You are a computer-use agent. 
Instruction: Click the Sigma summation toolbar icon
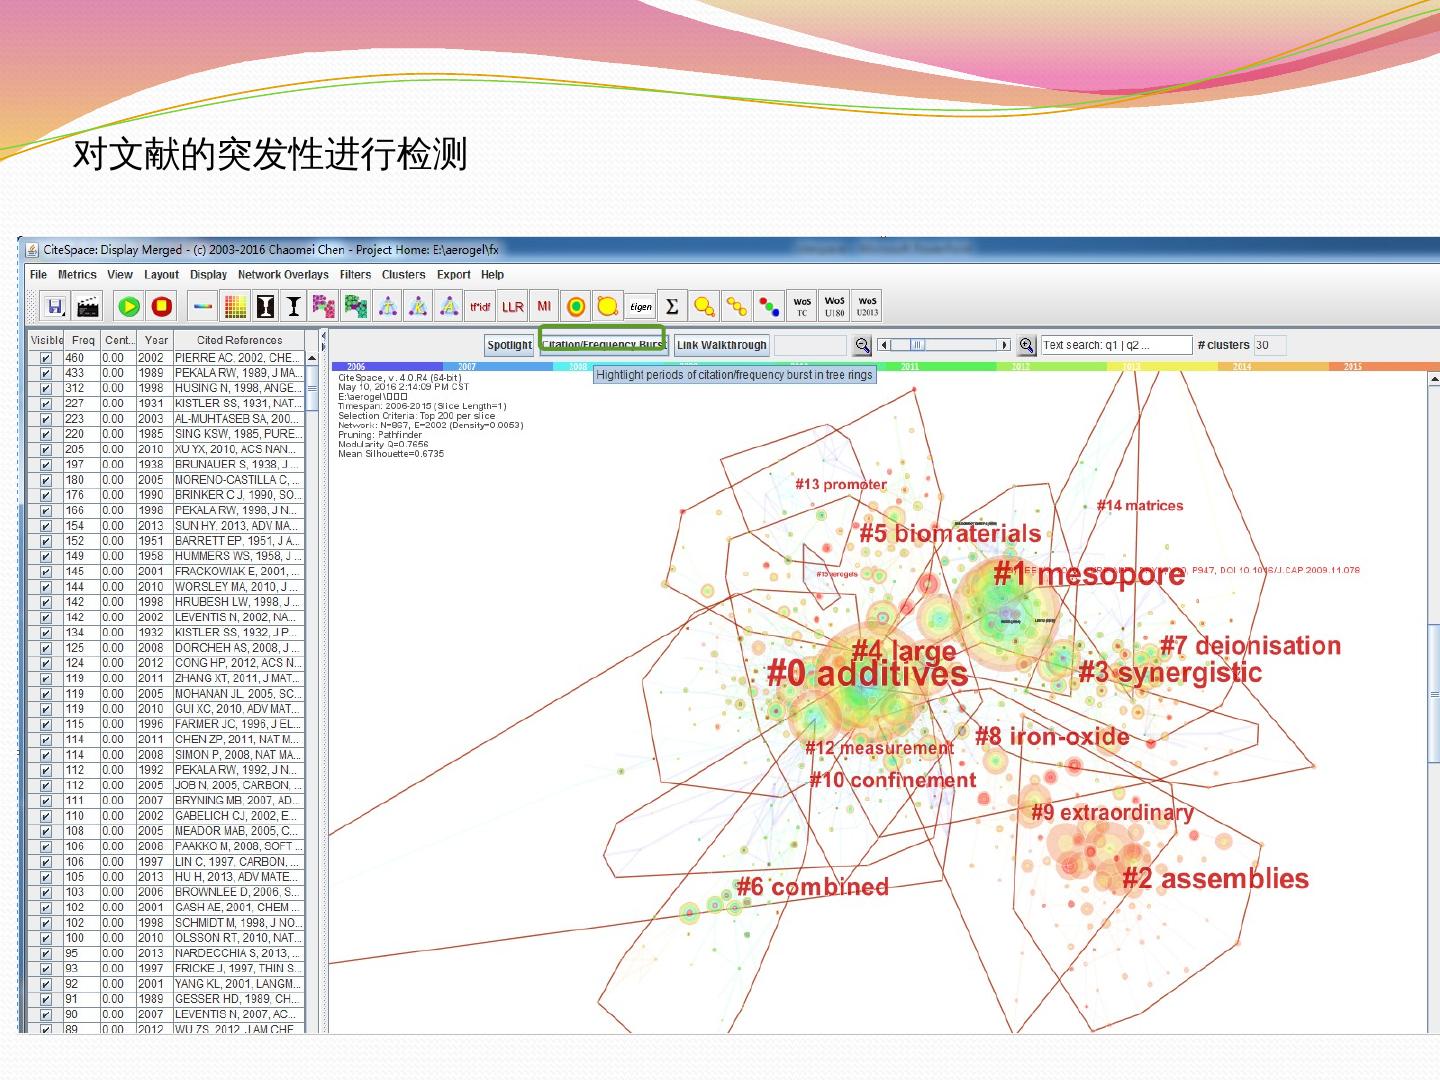[672, 306]
